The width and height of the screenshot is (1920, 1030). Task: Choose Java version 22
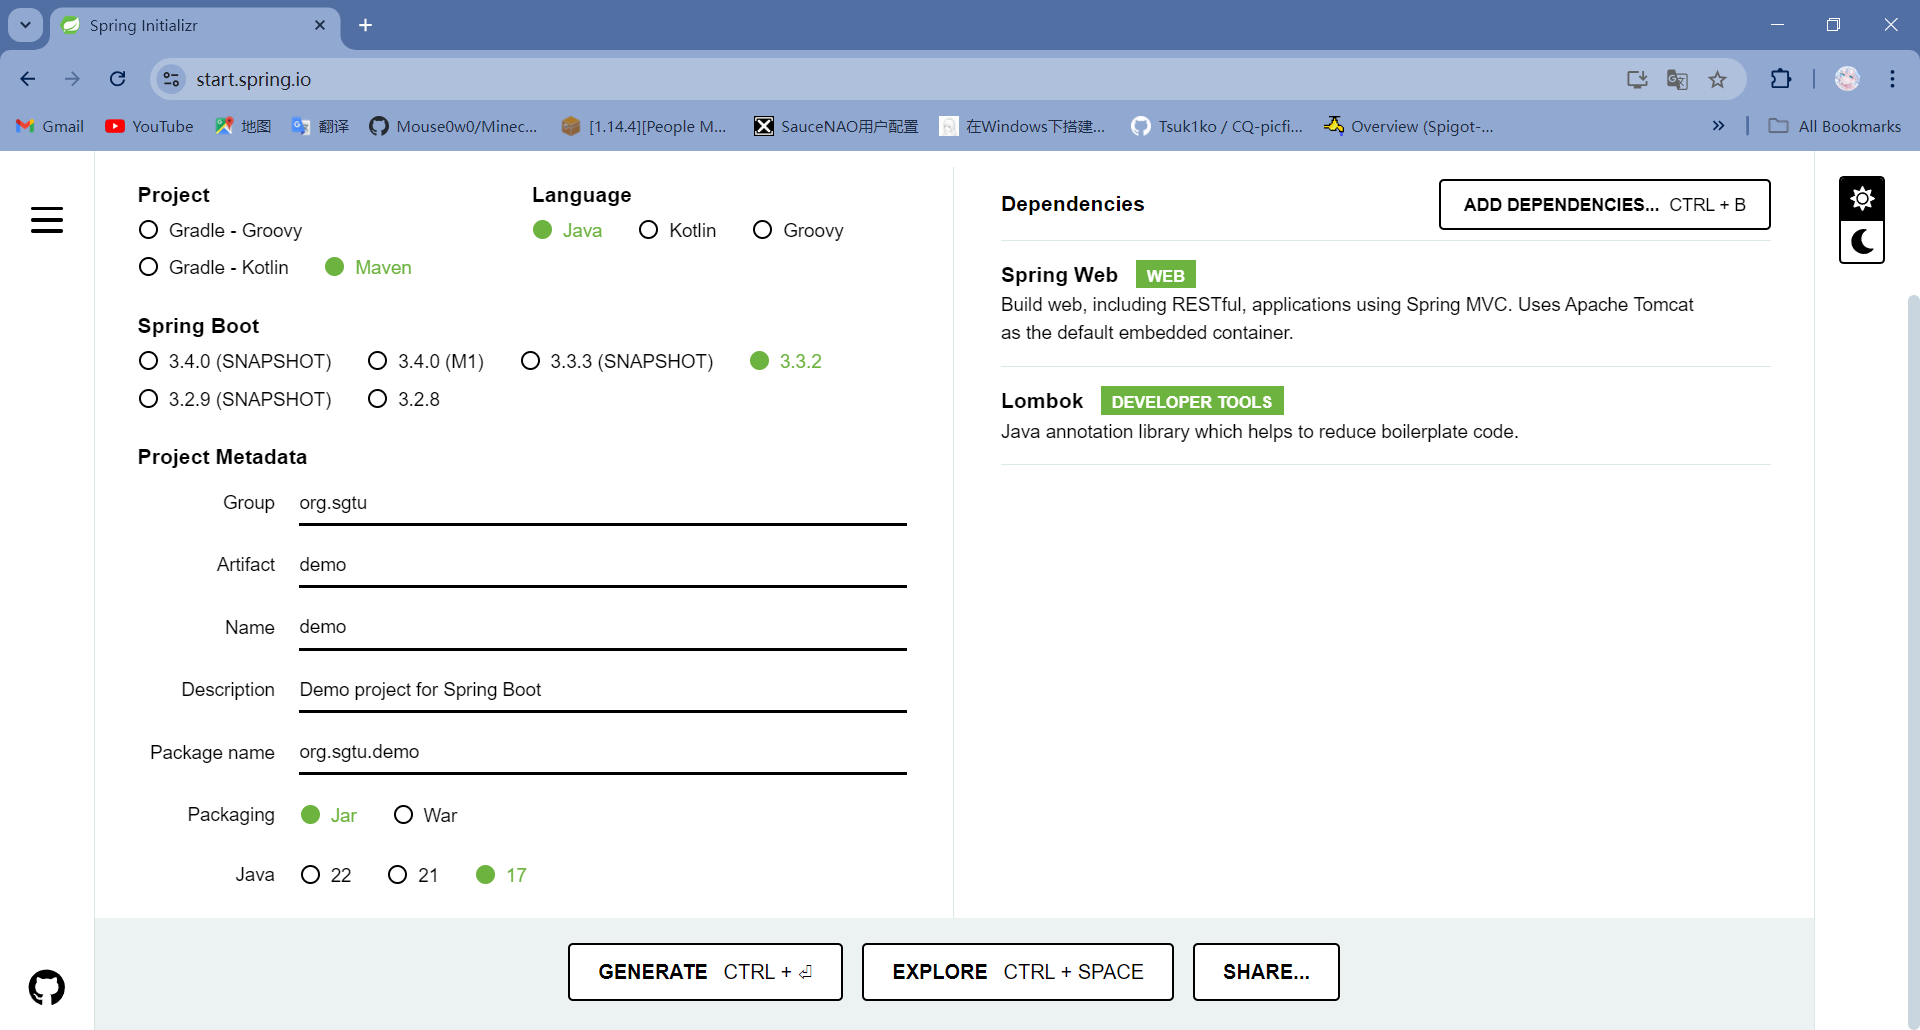tap(326, 875)
